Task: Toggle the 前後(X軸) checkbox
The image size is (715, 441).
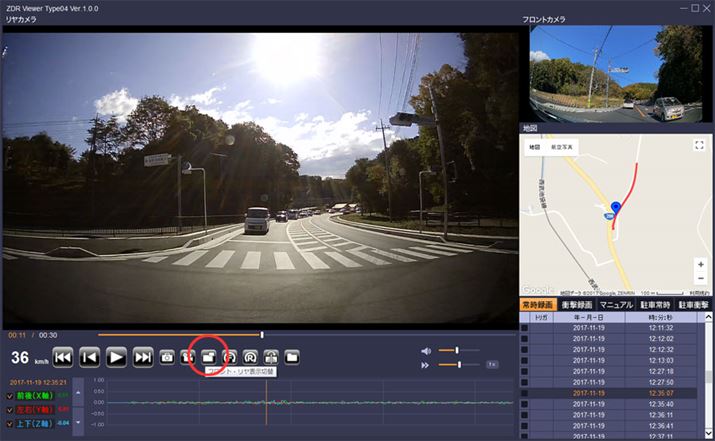Action: point(11,396)
